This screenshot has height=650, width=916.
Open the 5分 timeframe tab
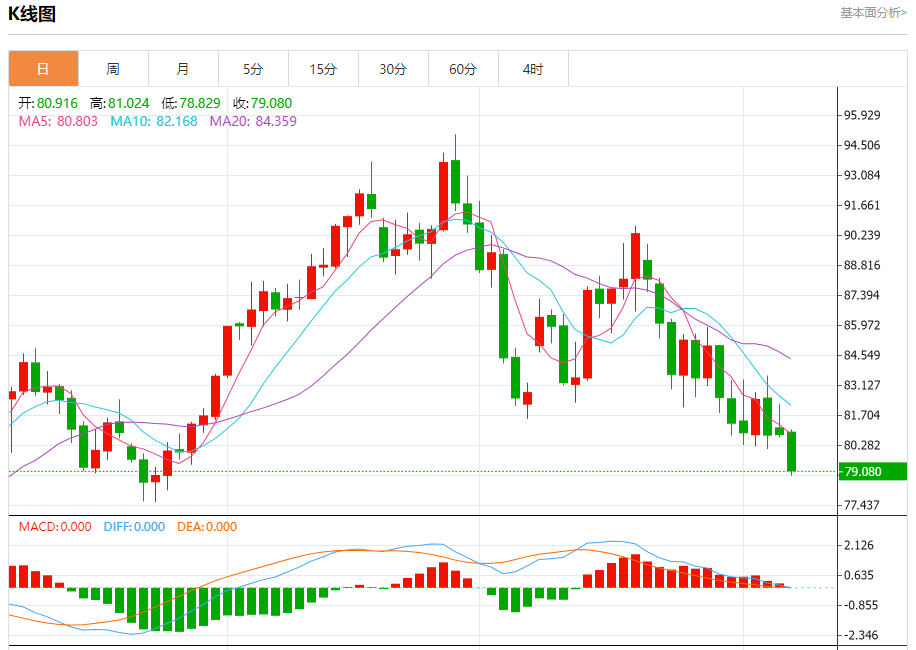click(254, 69)
